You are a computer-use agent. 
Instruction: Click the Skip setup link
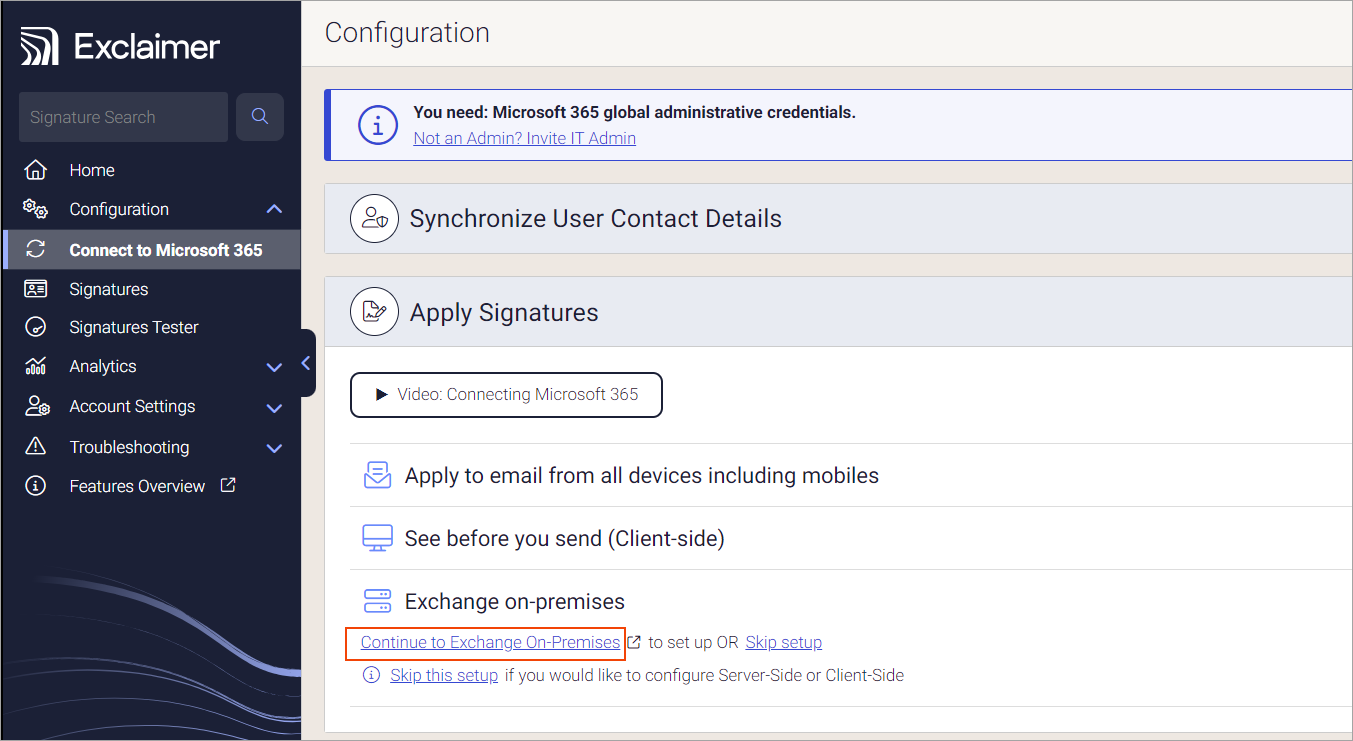click(x=783, y=642)
